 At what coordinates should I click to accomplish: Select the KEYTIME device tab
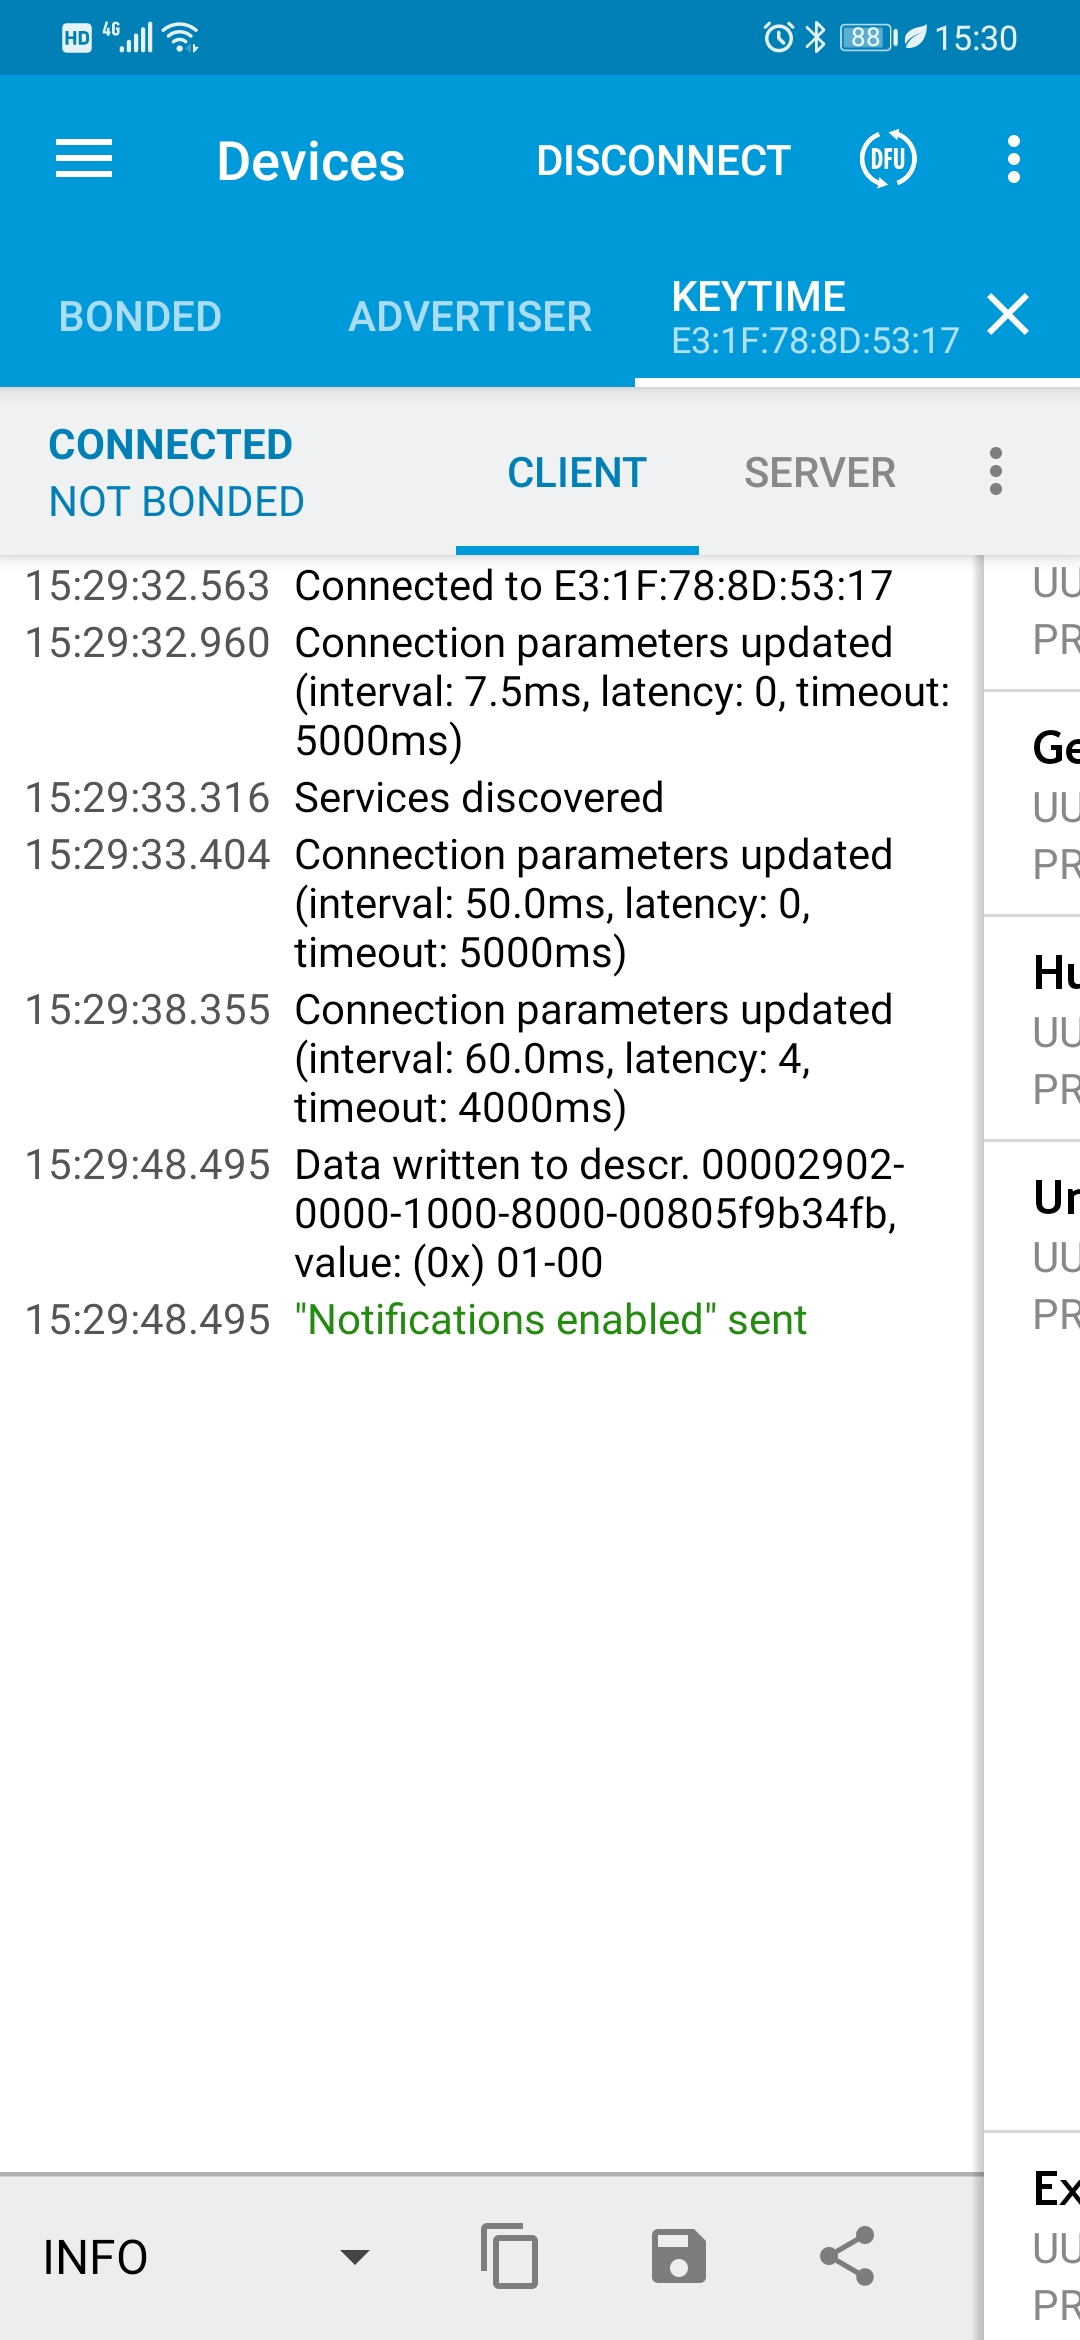[x=814, y=317]
